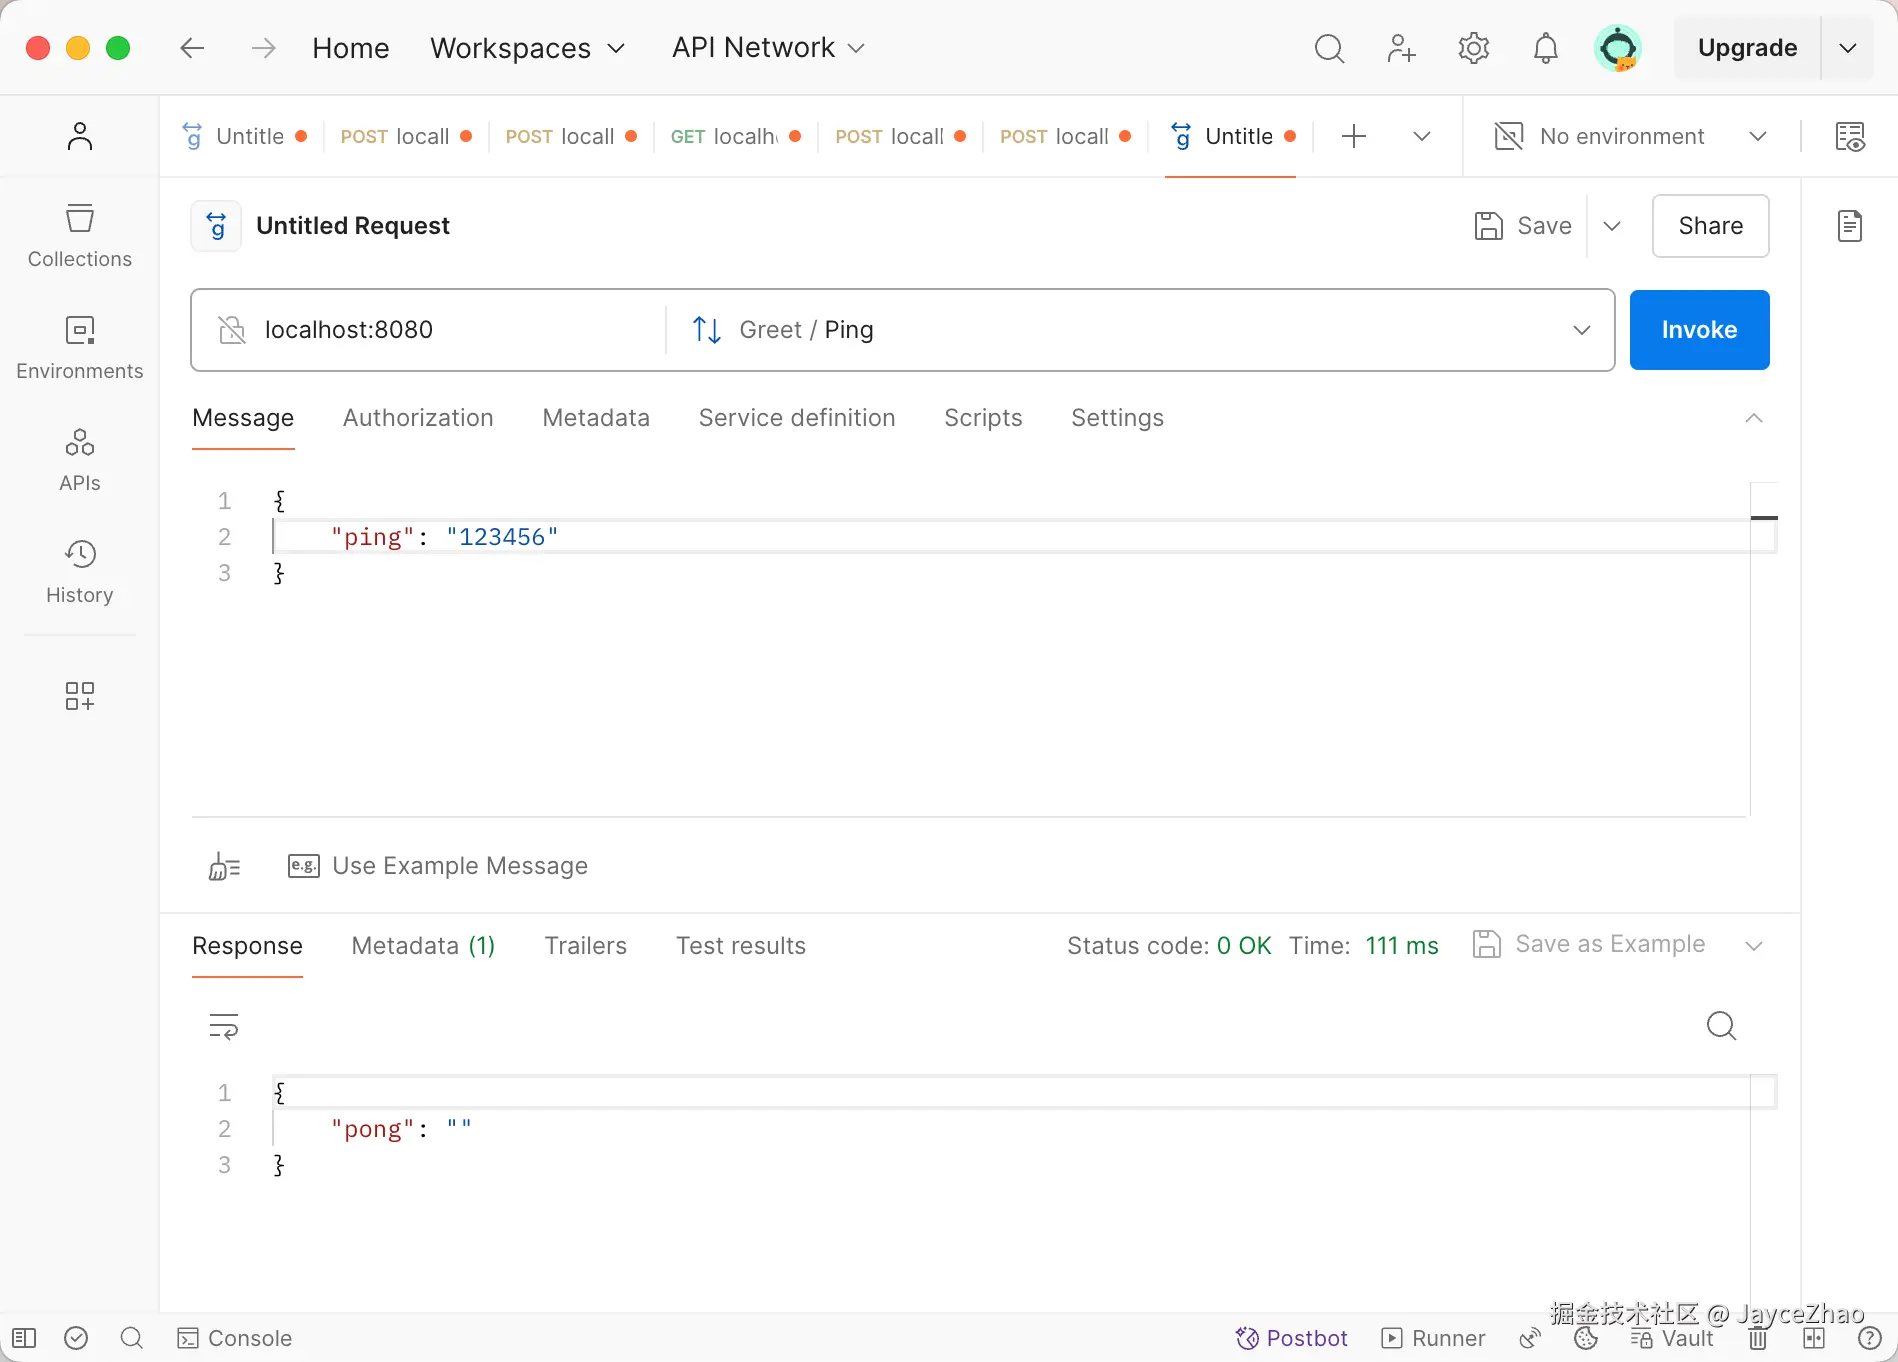Screen dimensions: 1898x1362
Task: Click the notifications bell icon
Action: coord(1545,48)
